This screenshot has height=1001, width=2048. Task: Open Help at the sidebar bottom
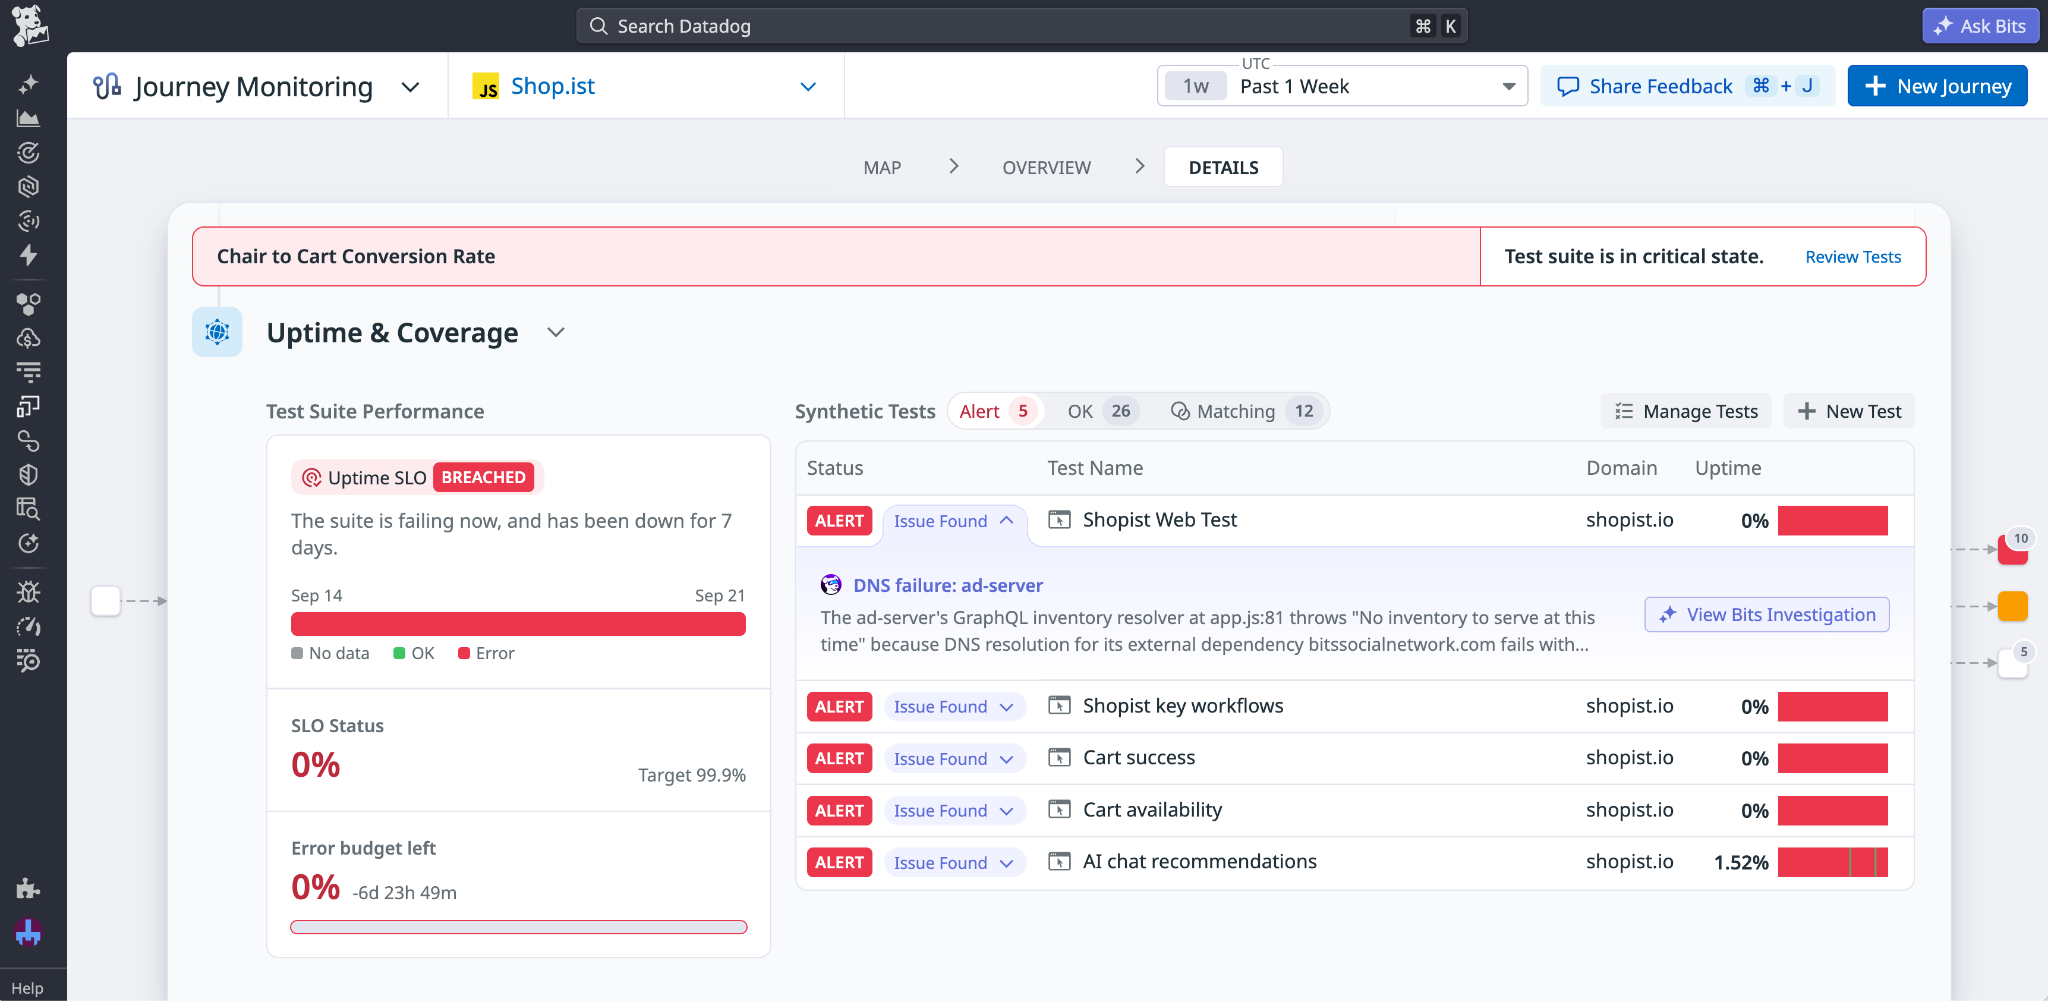[x=28, y=988]
